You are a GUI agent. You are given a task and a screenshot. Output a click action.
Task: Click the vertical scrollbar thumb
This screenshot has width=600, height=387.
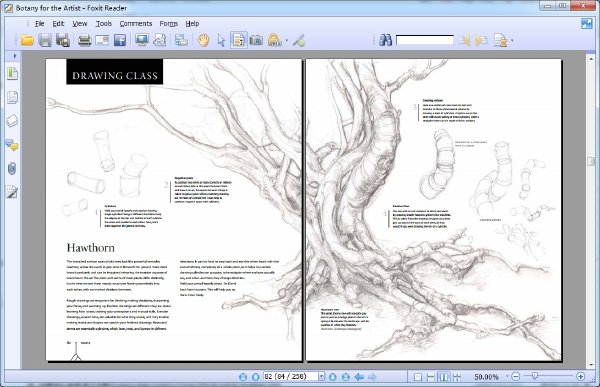[591, 161]
